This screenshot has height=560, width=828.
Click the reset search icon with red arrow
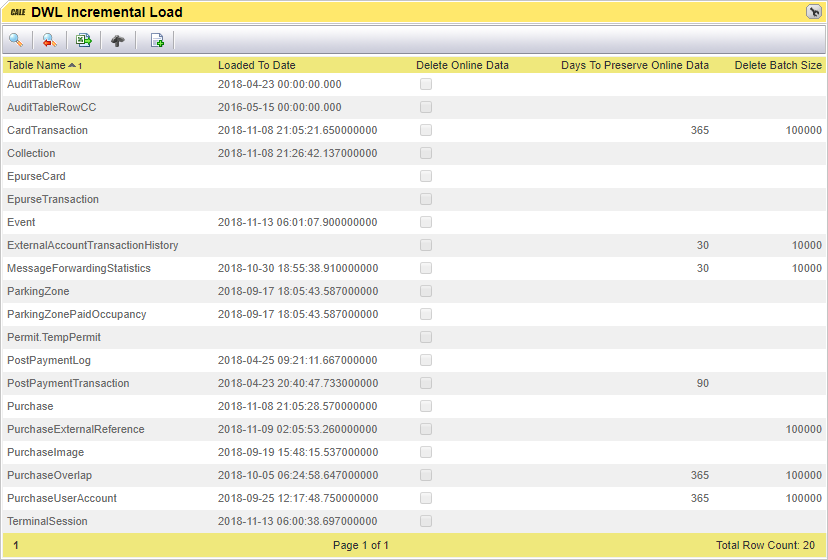(50, 40)
